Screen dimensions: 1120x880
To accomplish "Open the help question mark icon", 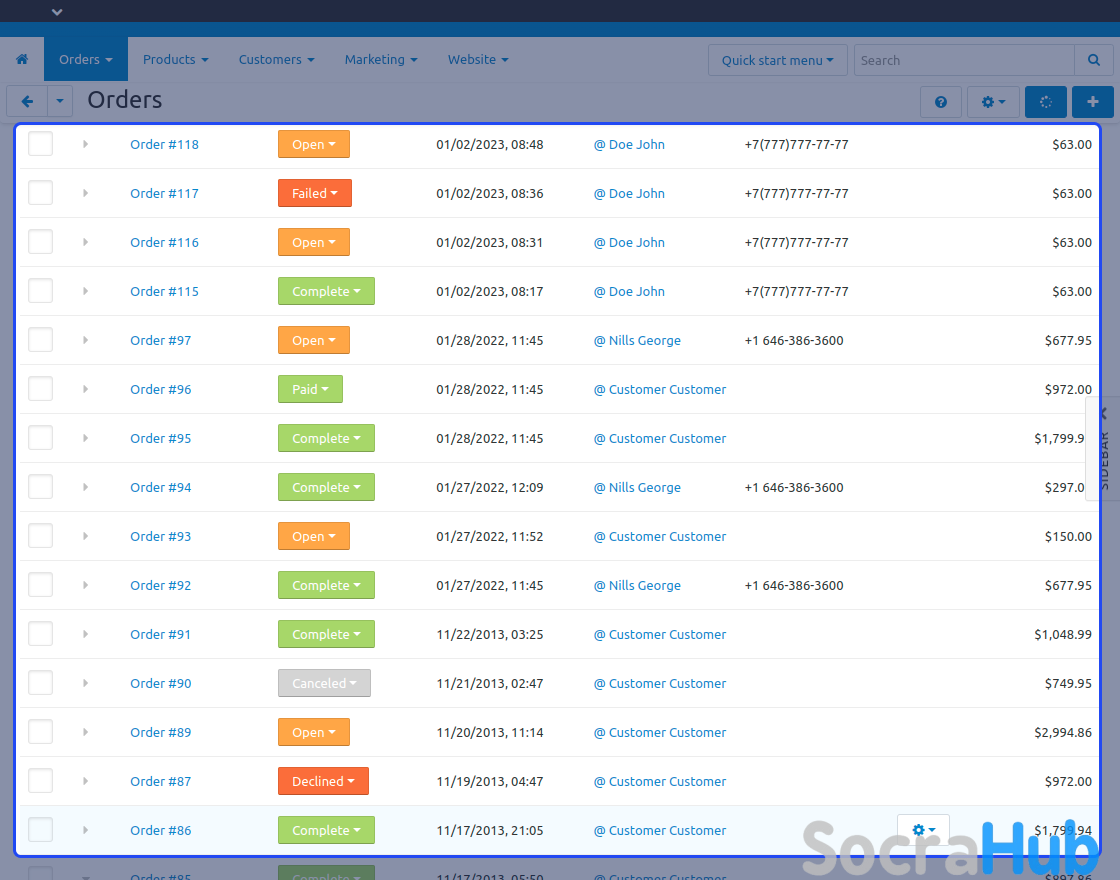I will [940, 102].
